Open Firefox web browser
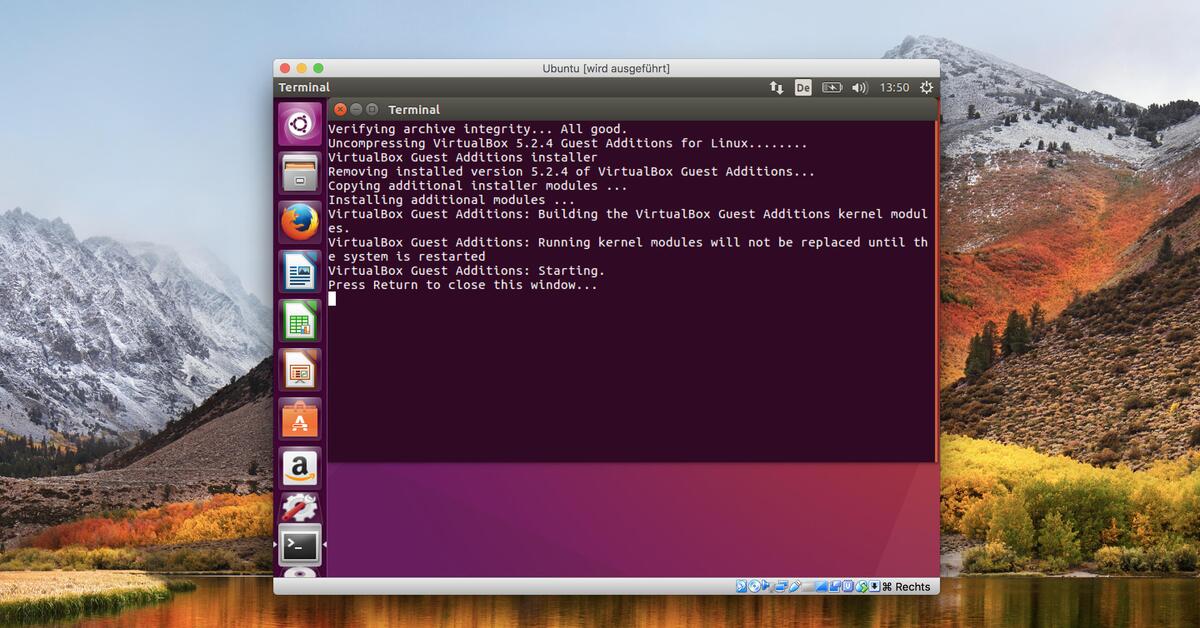 tap(299, 222)
